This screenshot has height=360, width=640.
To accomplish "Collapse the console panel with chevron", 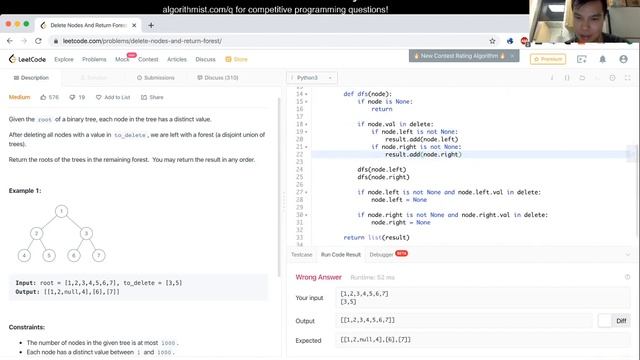I will (x=628, y=254).
